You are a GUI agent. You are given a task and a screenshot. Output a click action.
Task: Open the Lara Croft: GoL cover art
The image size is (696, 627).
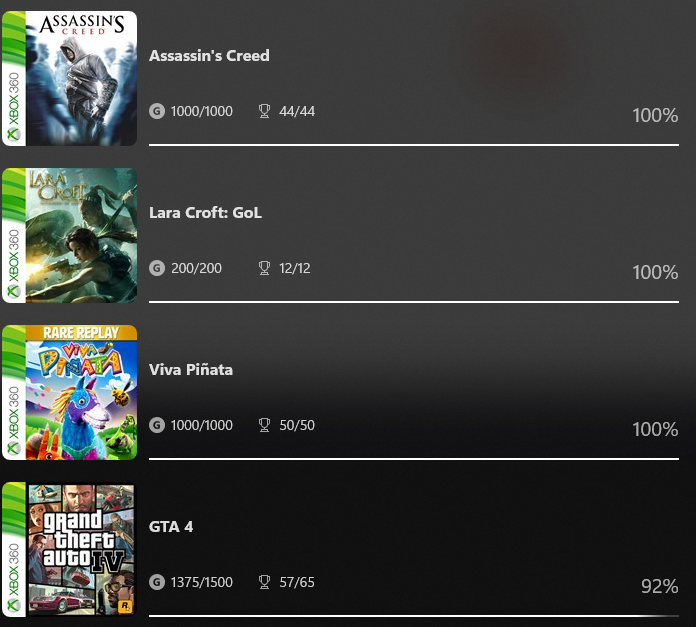click(x=69, y=235)
